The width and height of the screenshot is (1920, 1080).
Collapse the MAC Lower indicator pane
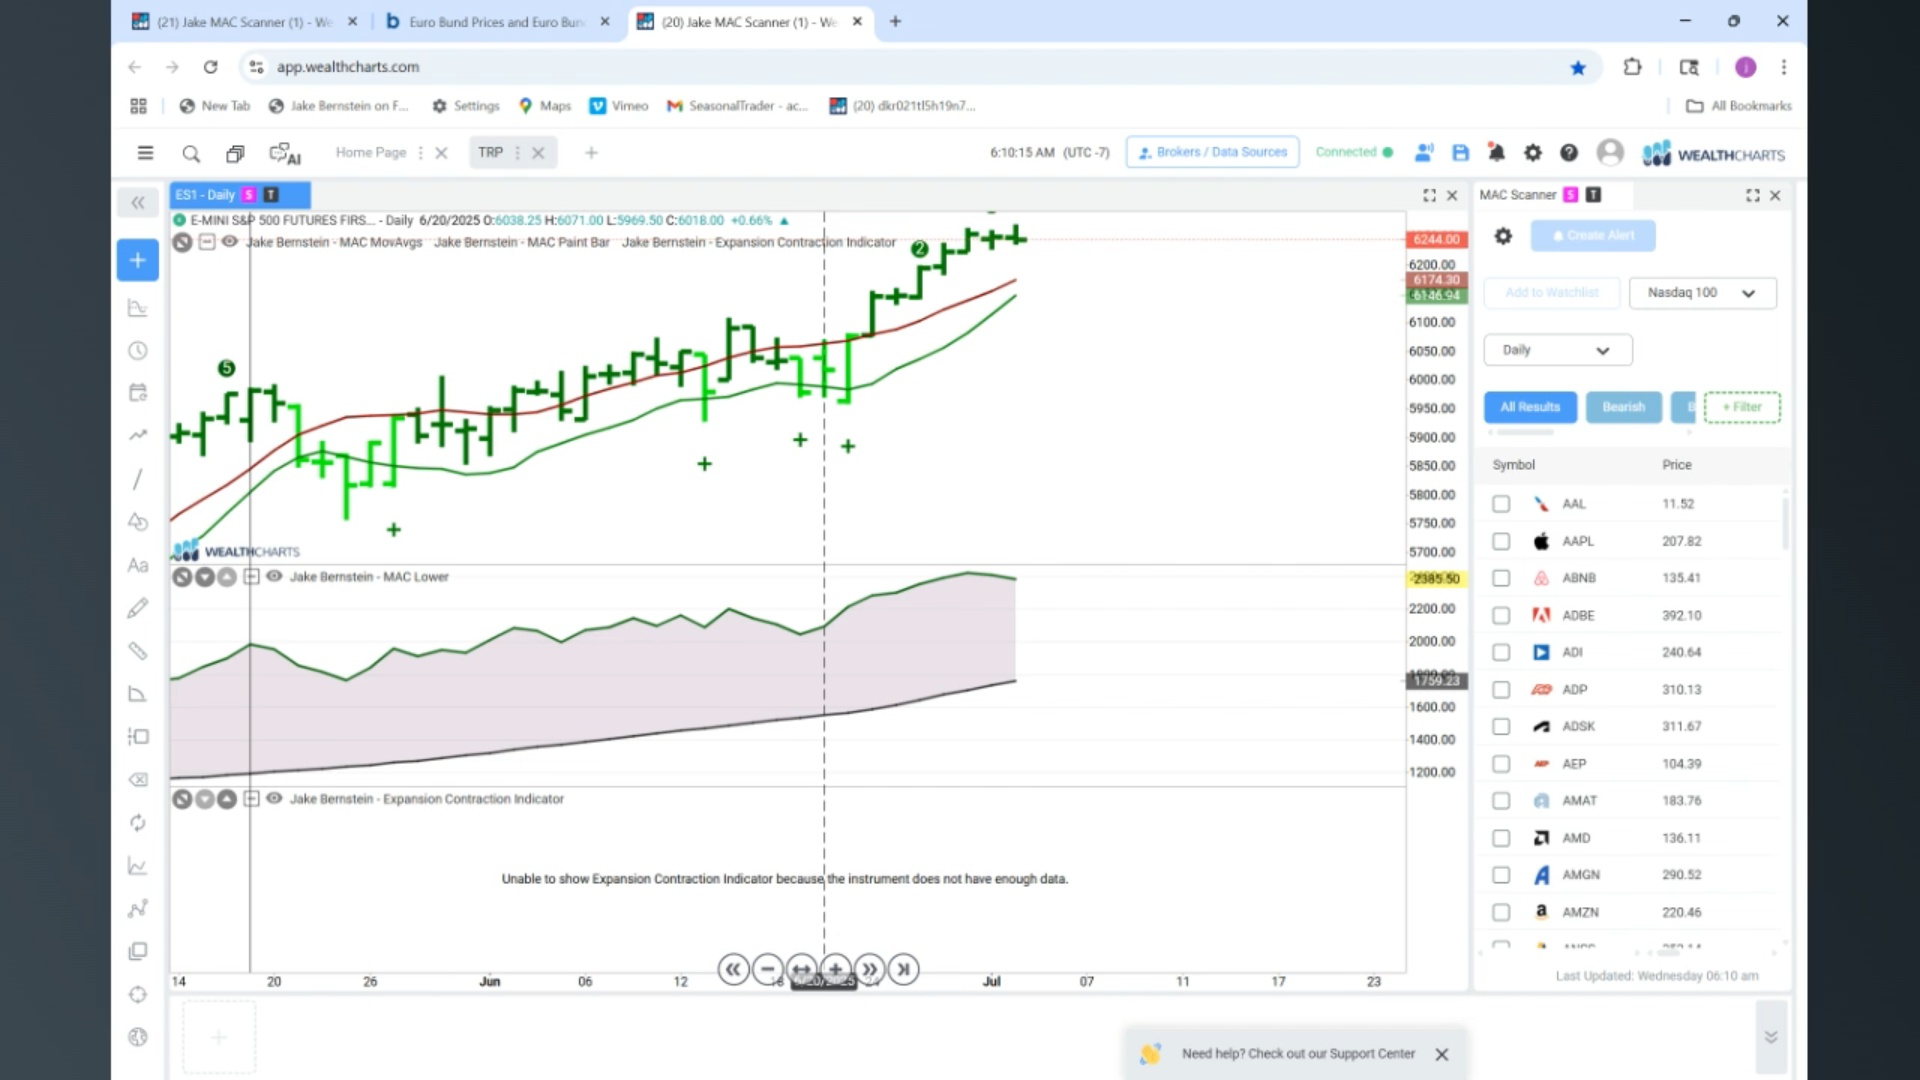(251, 577)
